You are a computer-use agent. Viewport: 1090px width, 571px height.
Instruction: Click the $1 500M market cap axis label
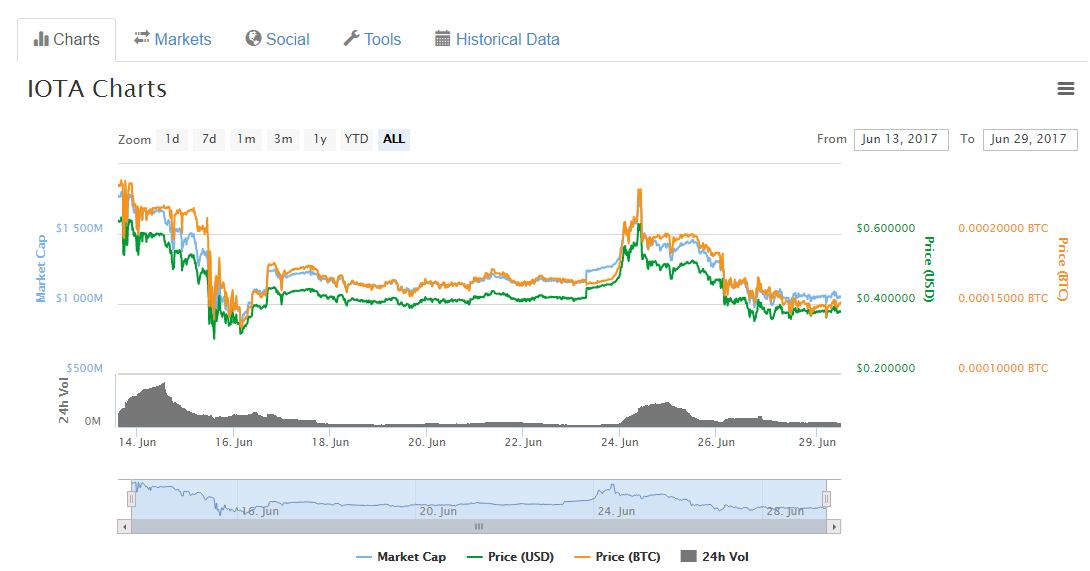(x=79, y=228)
